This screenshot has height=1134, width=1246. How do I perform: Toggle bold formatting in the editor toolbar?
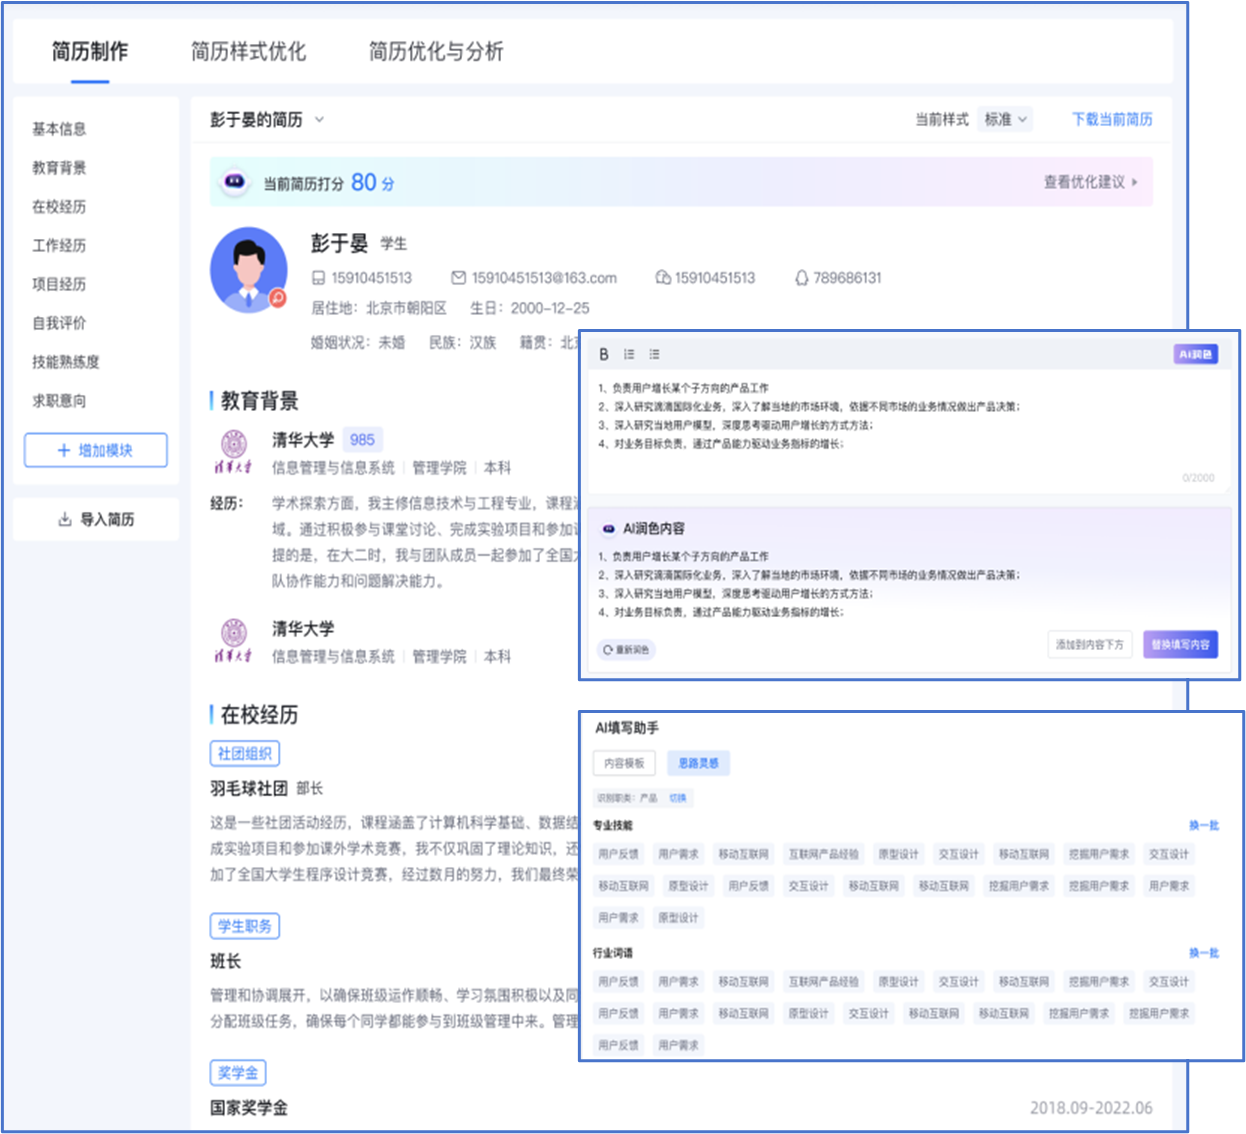pos(604,354)
